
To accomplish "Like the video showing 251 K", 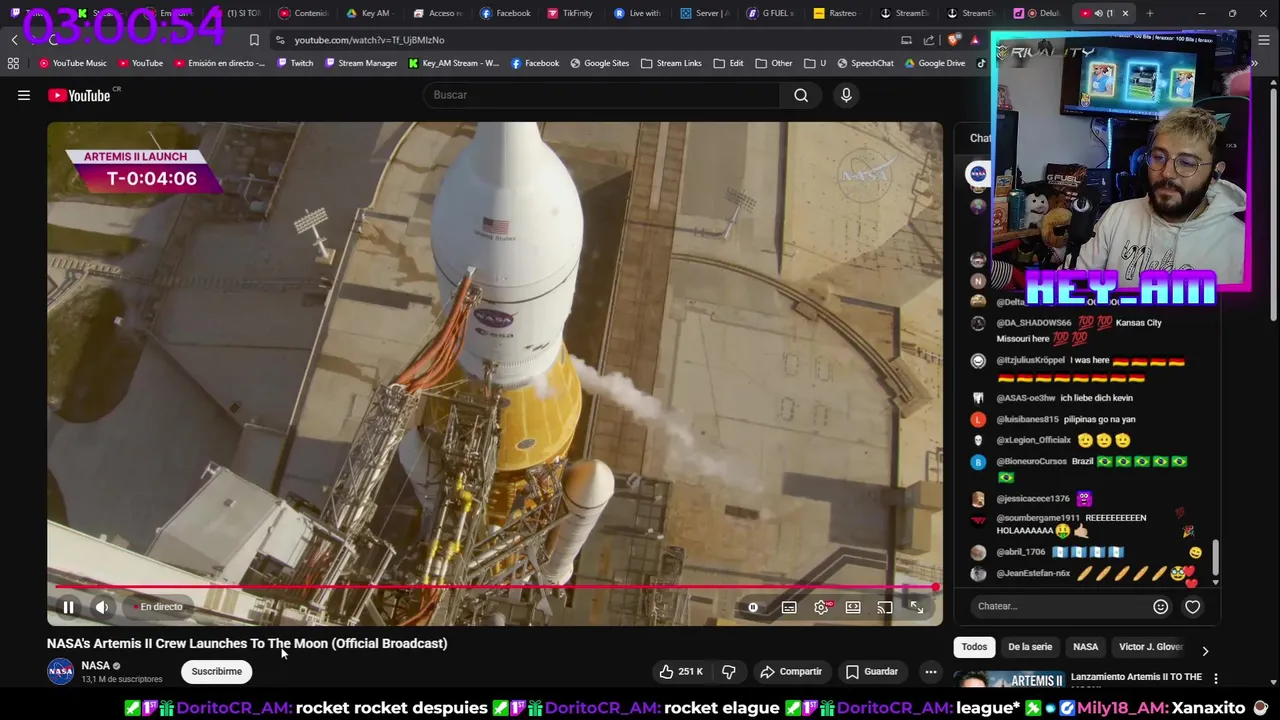I will point(681,672).
